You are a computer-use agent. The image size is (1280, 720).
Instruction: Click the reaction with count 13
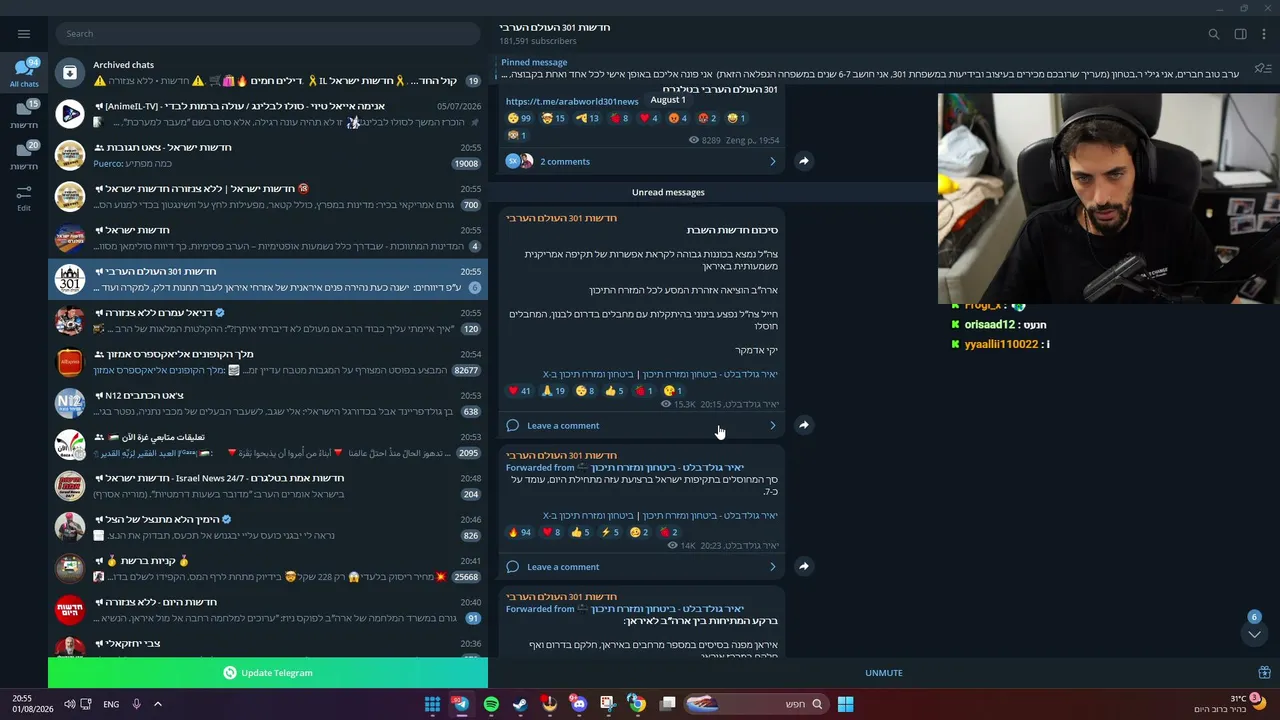(588, 118)
